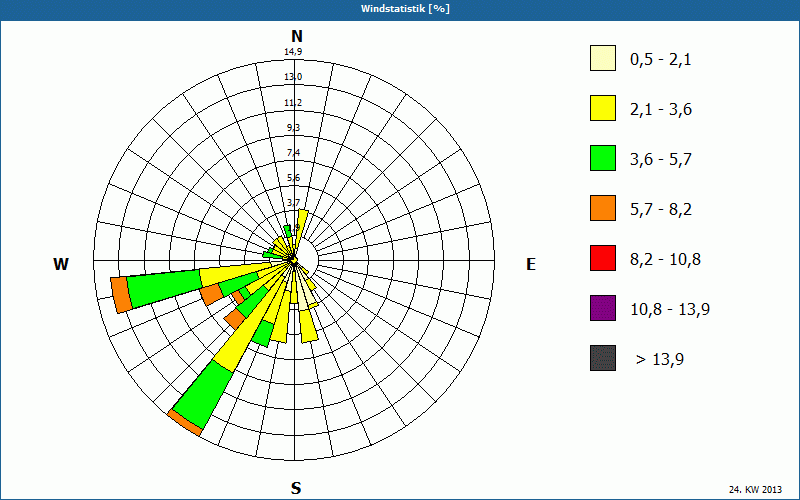Click the '9,3' ring scale value
Image resolution: width=800 pixels, height=500 pixels.
[293, 128]
